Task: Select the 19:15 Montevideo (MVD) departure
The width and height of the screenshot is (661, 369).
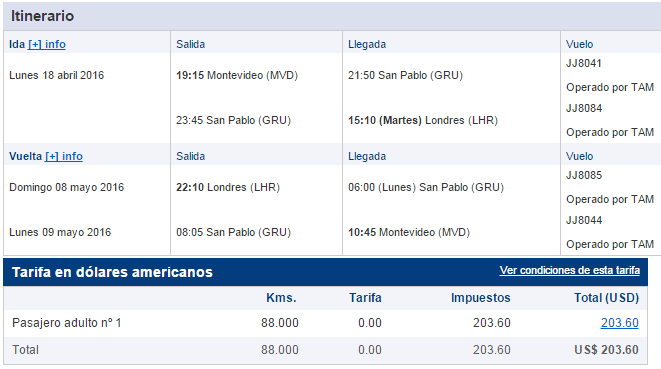Action: coord(237,75)
